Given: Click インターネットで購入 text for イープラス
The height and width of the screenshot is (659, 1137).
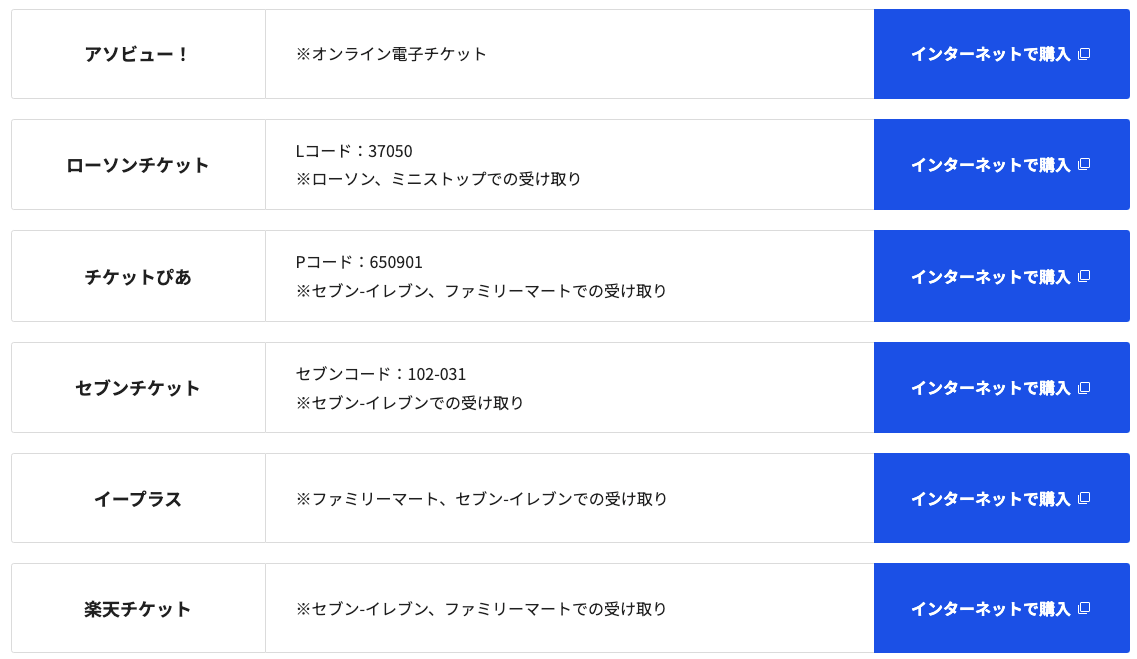Looking at the screenshot, I should 991,499.
